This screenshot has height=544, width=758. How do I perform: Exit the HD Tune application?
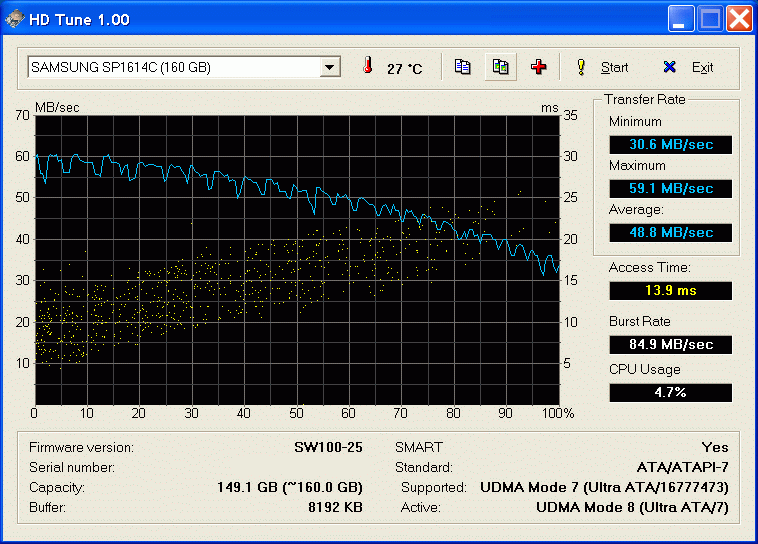click(x=702, y=68)
